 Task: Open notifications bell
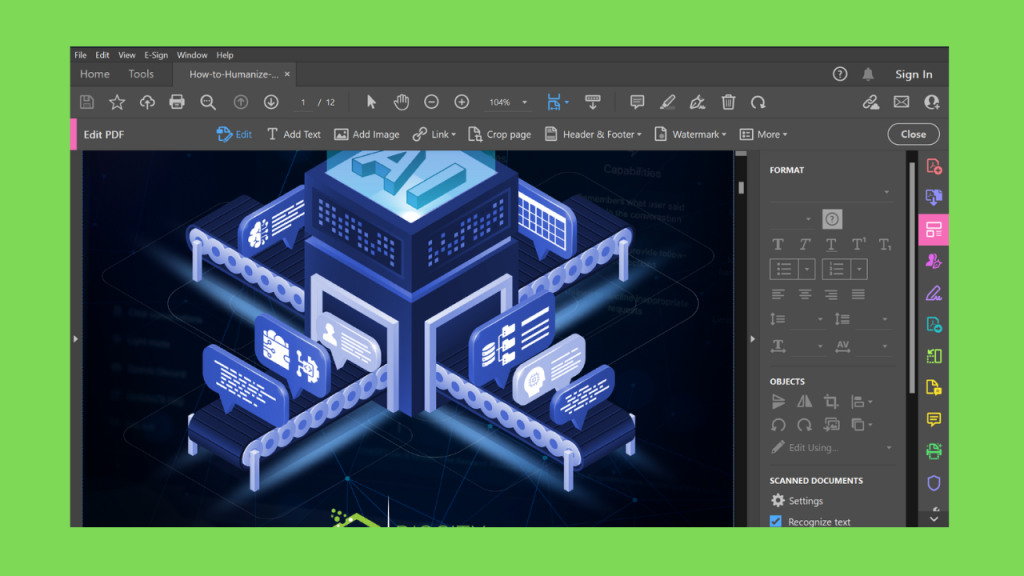pyautogui.click(x=868, y=74)
